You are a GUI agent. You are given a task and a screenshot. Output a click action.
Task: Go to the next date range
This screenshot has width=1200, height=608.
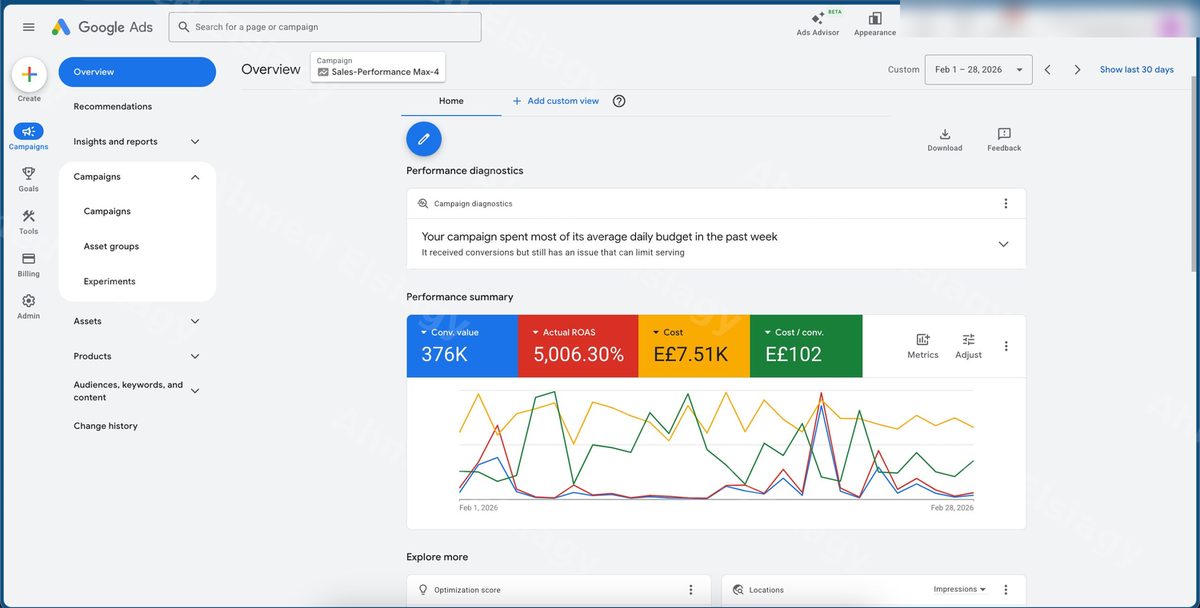click(1077, 70)
